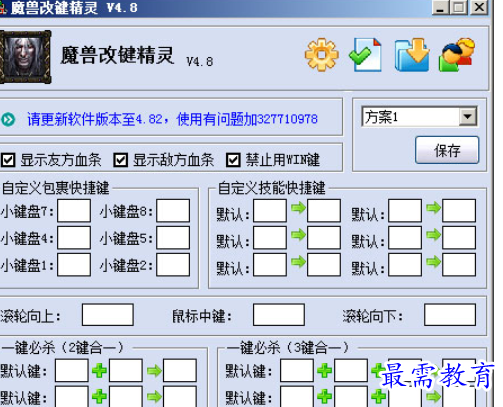This screenshot has width=503, height=407.
Task: Close the 魔兽改键精灵 window
Action: coord(479,7)
